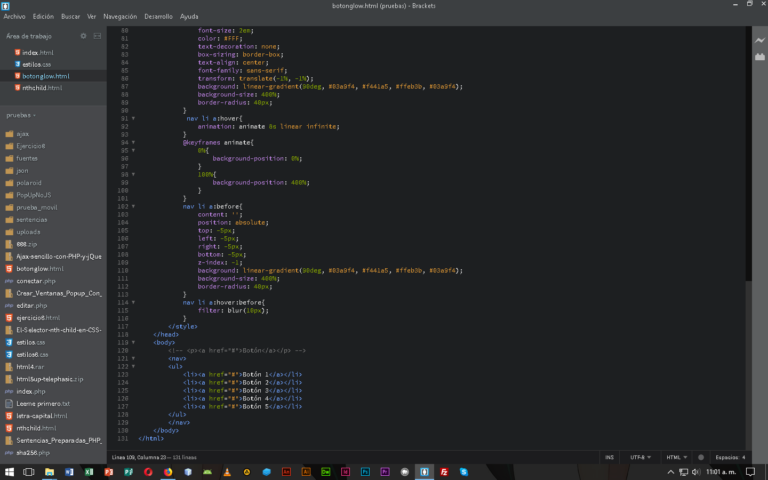
Task: Open index.html from the working files
Action: click(x=37, y=52)
